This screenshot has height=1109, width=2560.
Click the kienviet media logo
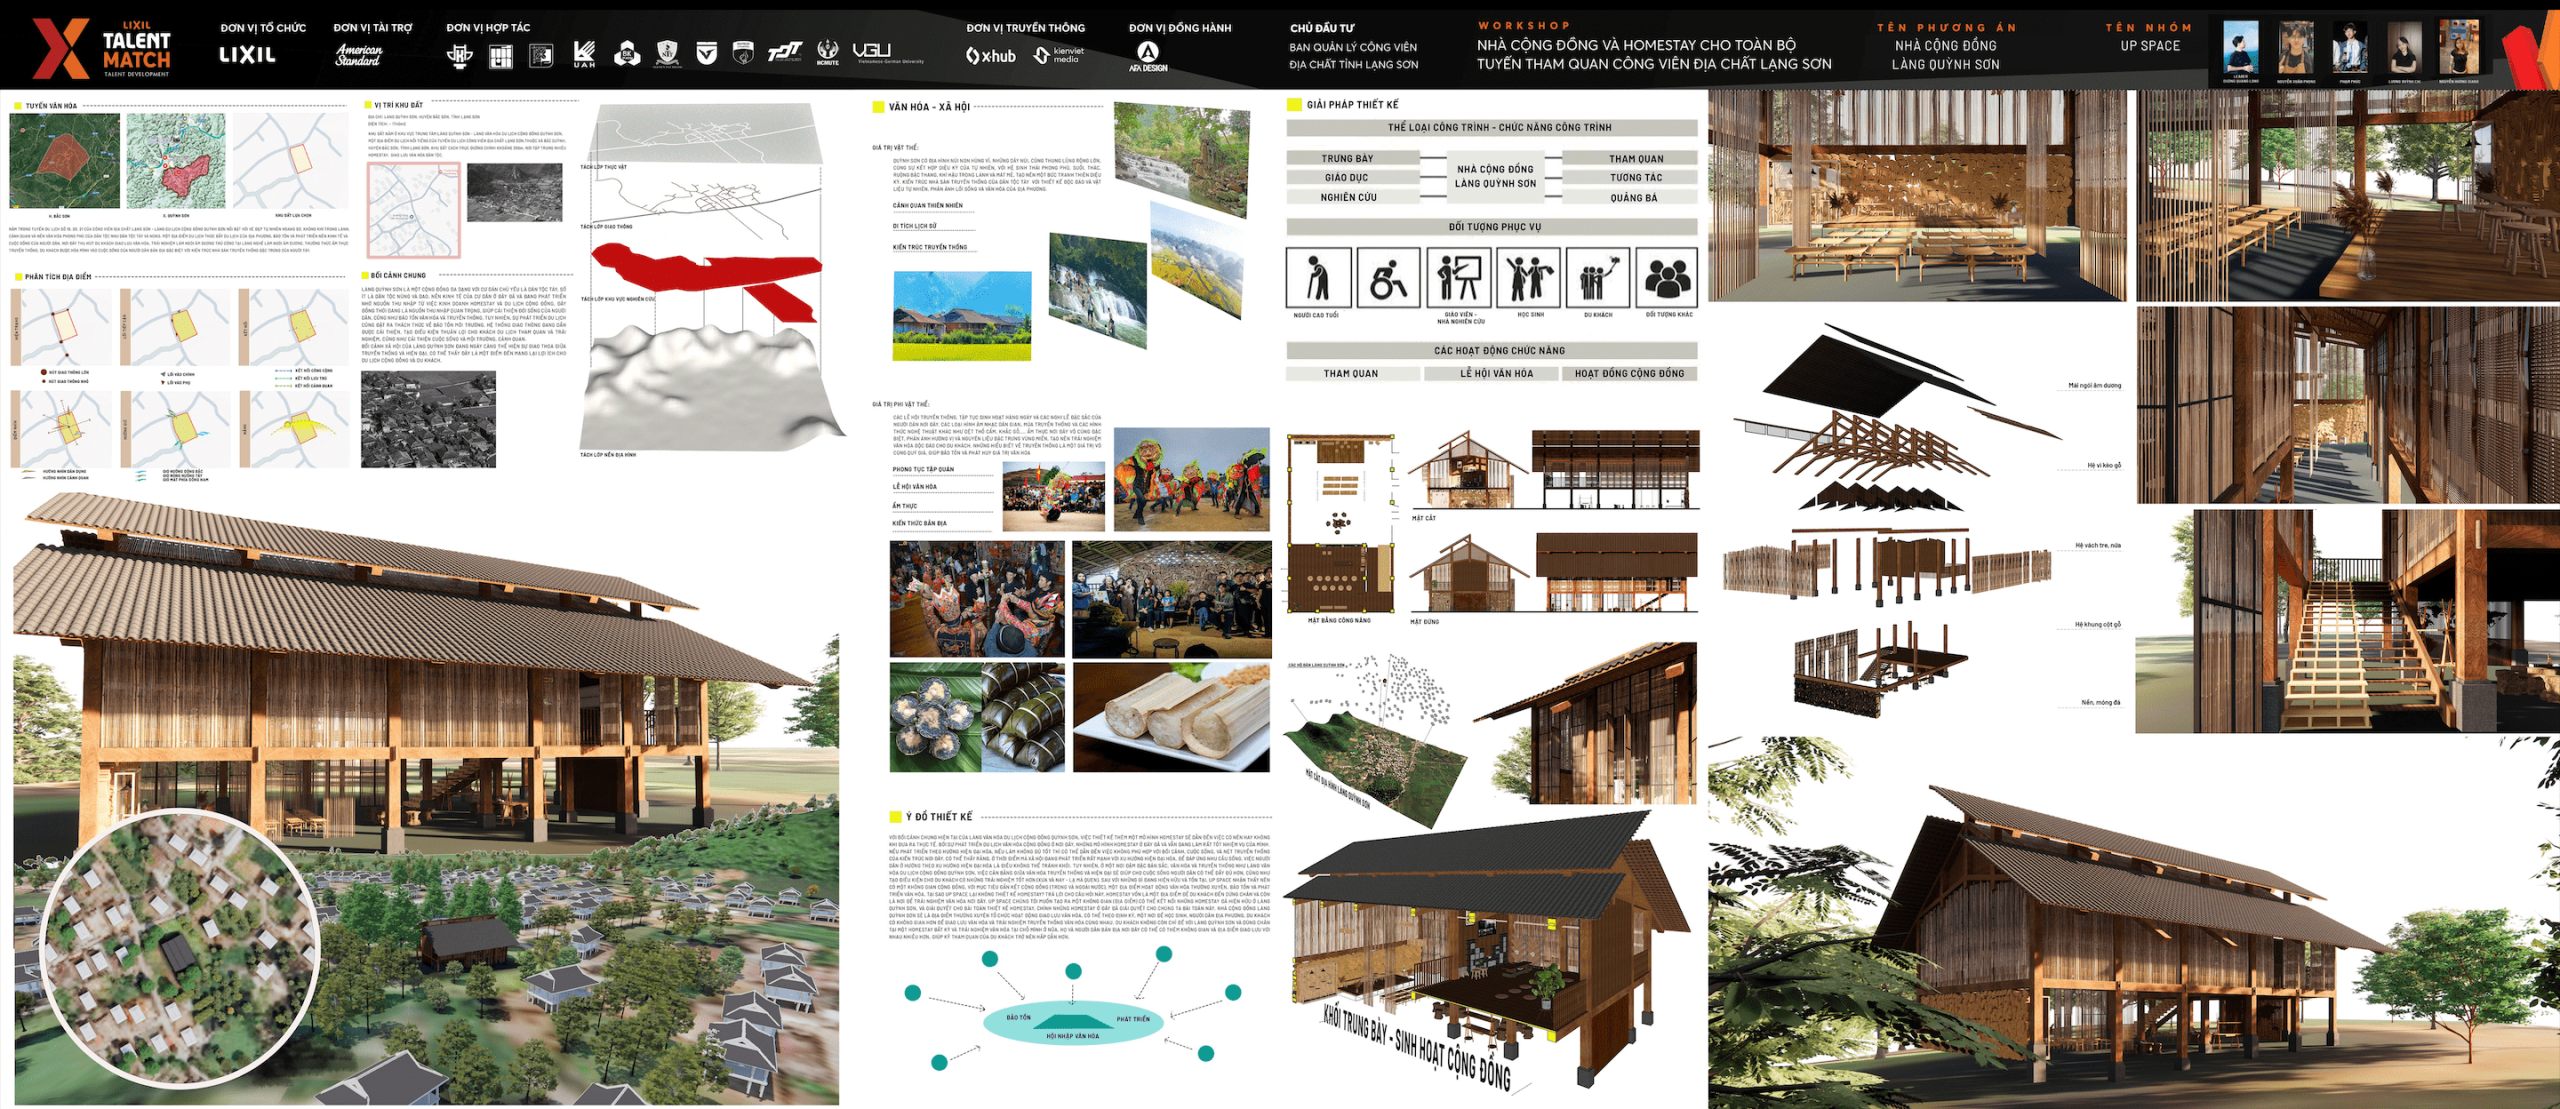1059,55
